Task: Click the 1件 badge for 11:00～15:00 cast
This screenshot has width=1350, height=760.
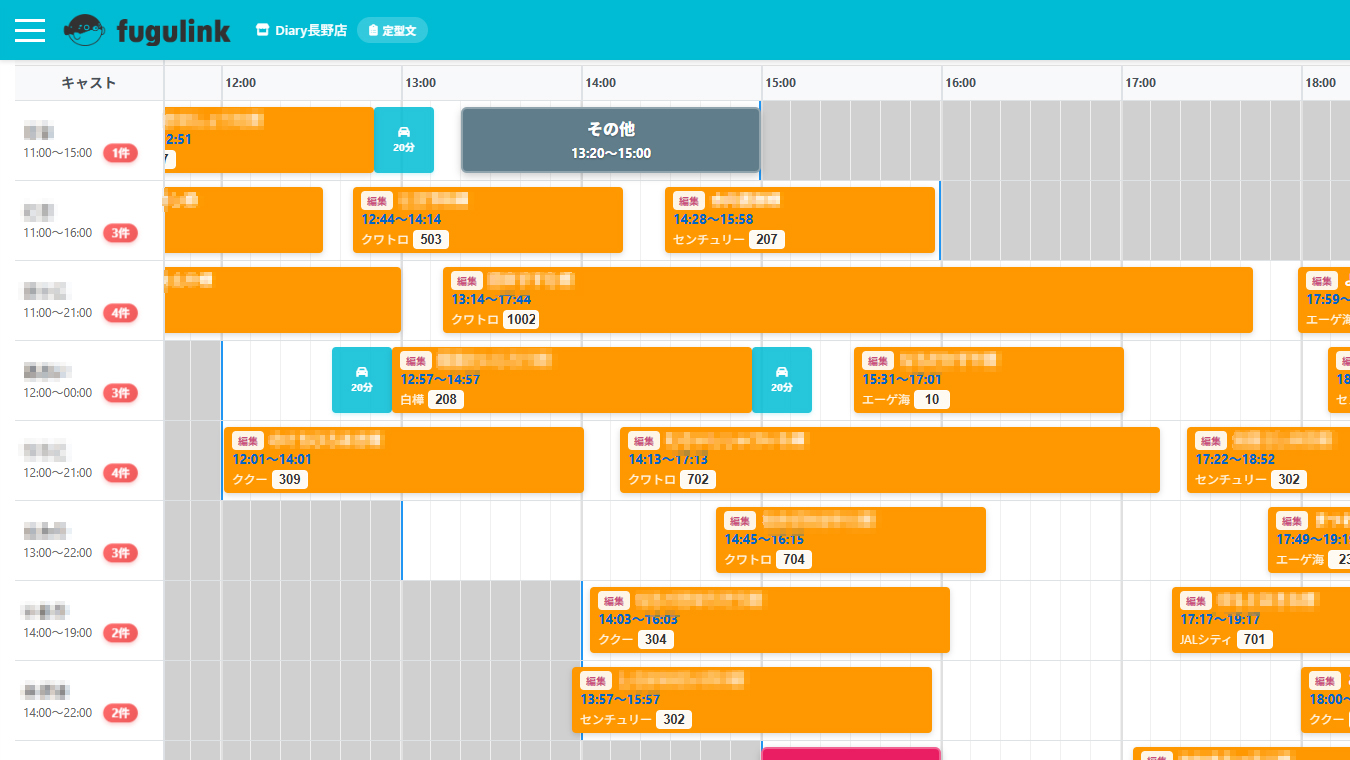Action: [x=120, y=153]
